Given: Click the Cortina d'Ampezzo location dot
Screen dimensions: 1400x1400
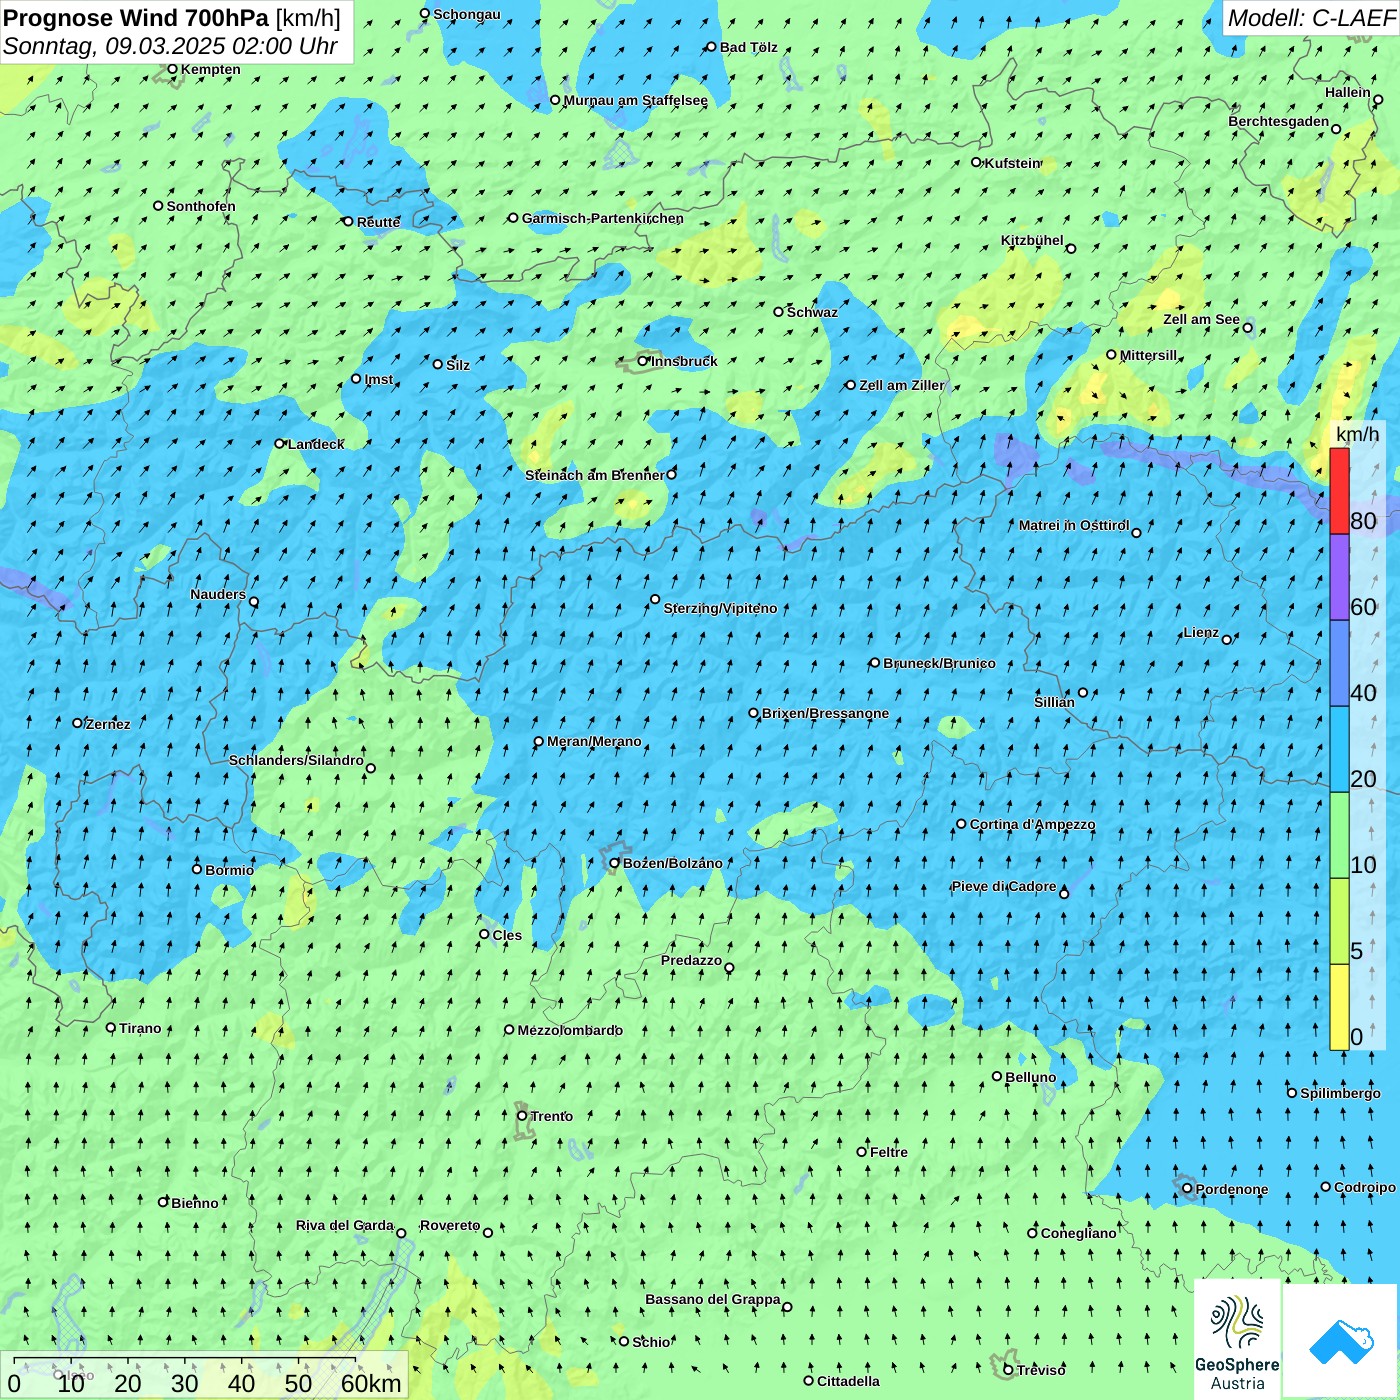Looking at the screenshot, I should coord(961,824).
